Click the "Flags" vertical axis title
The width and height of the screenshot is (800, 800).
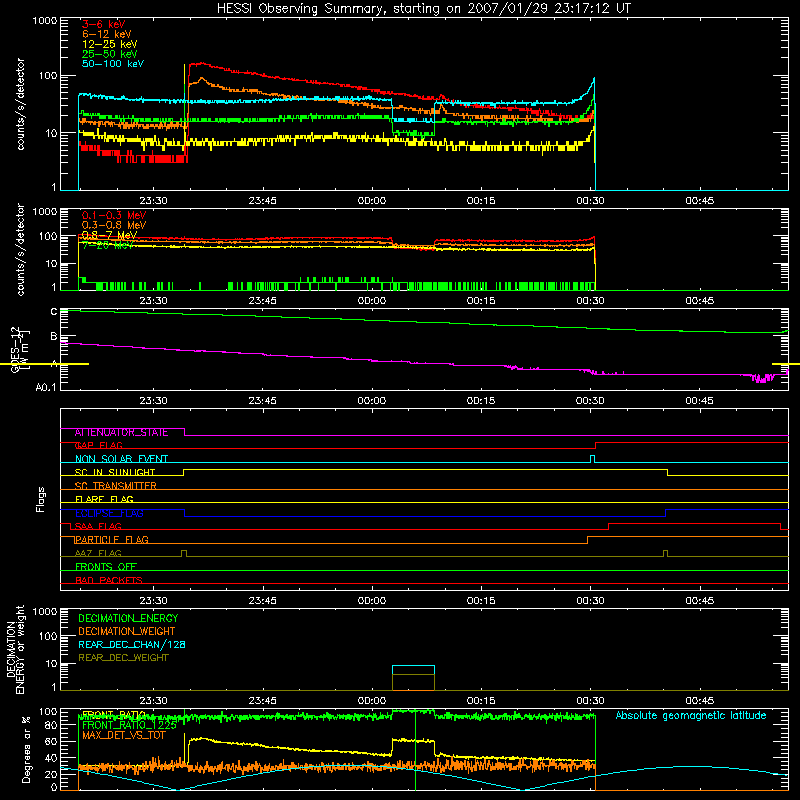pos(40,499)
